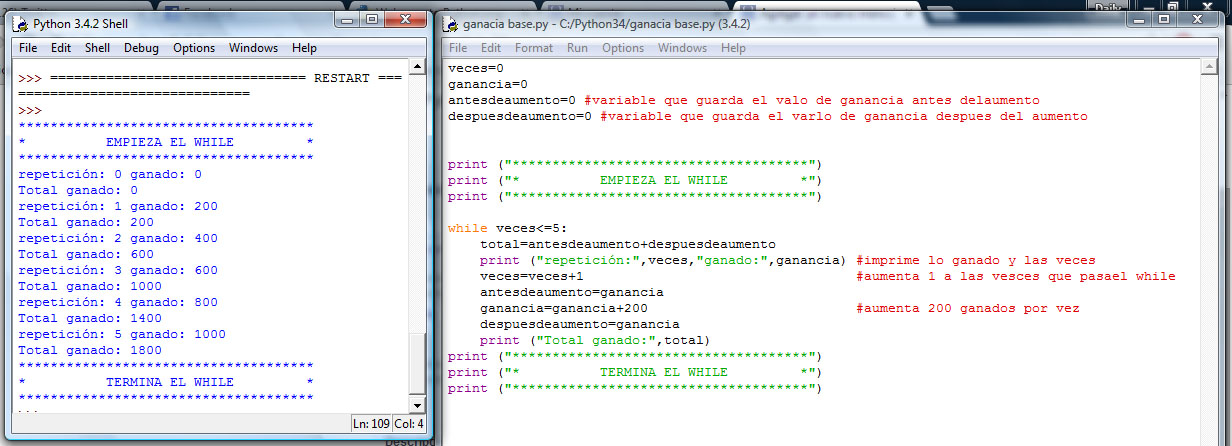Close the Python 3.4.2 Shell window

click(406, 20)
